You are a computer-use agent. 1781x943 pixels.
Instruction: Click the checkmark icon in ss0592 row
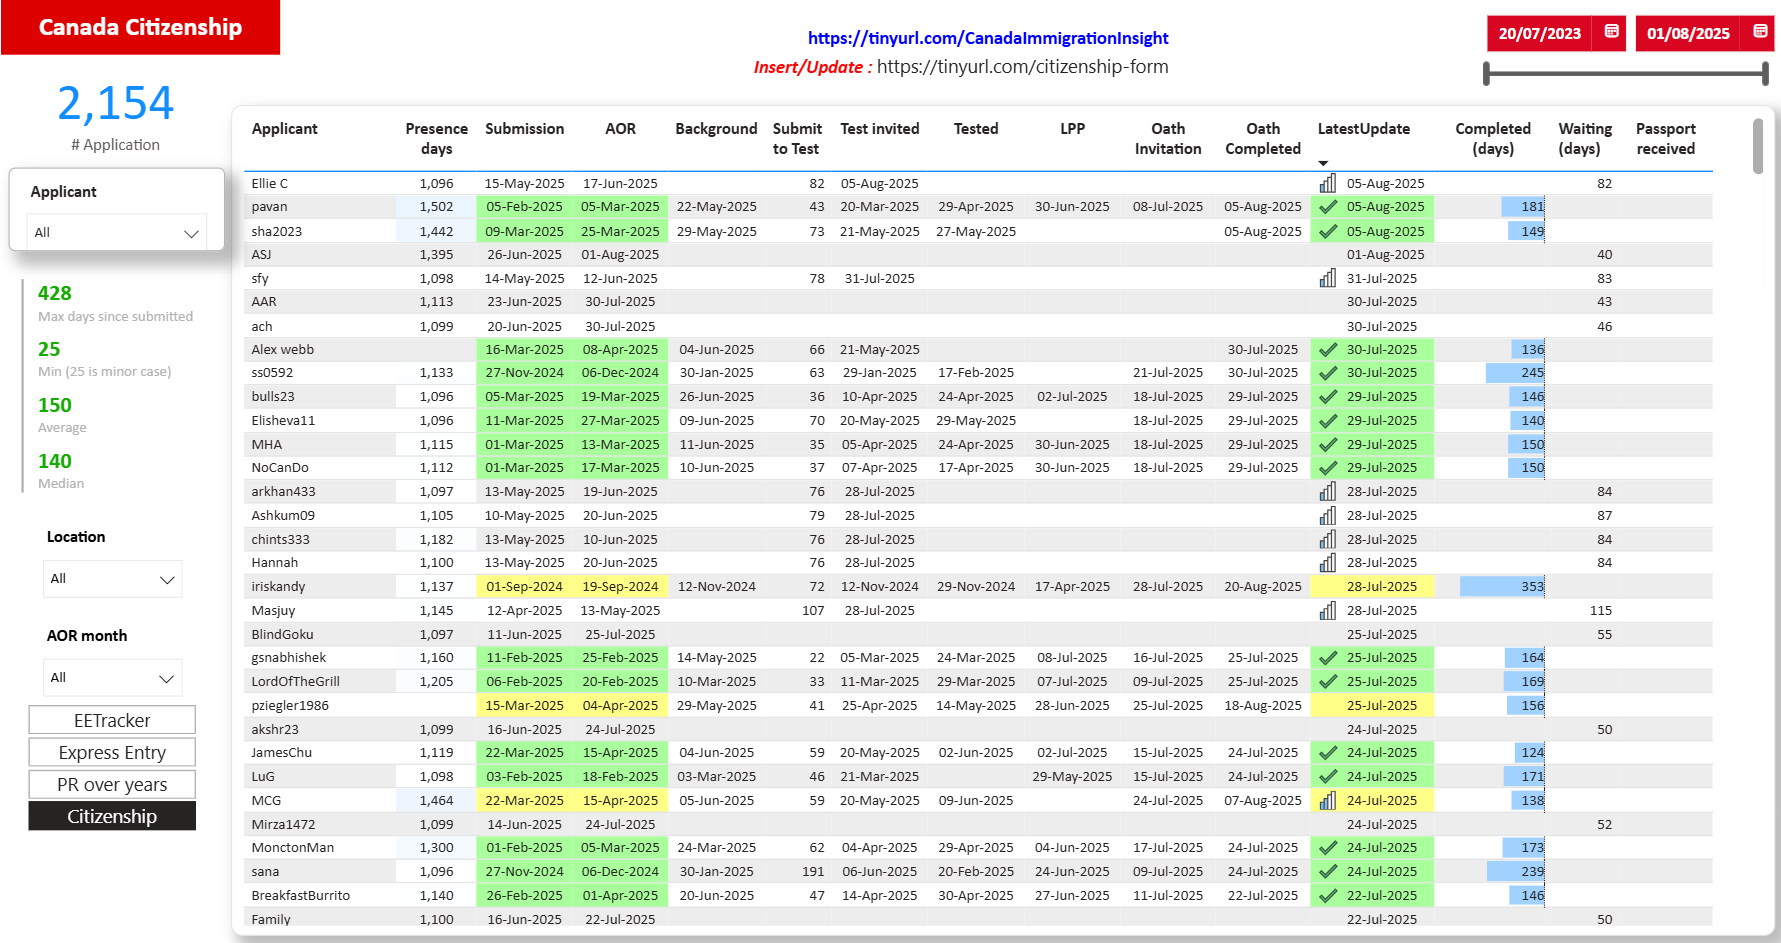click(x=1328, y=373)
